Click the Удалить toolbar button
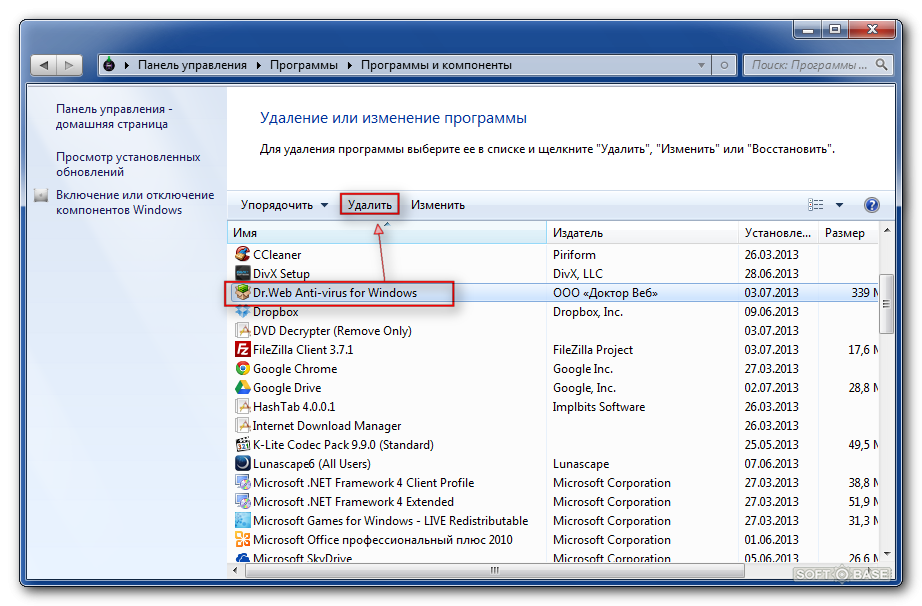Image resolution: width=922 pixels, height=606 pixels. pos(369,205)
